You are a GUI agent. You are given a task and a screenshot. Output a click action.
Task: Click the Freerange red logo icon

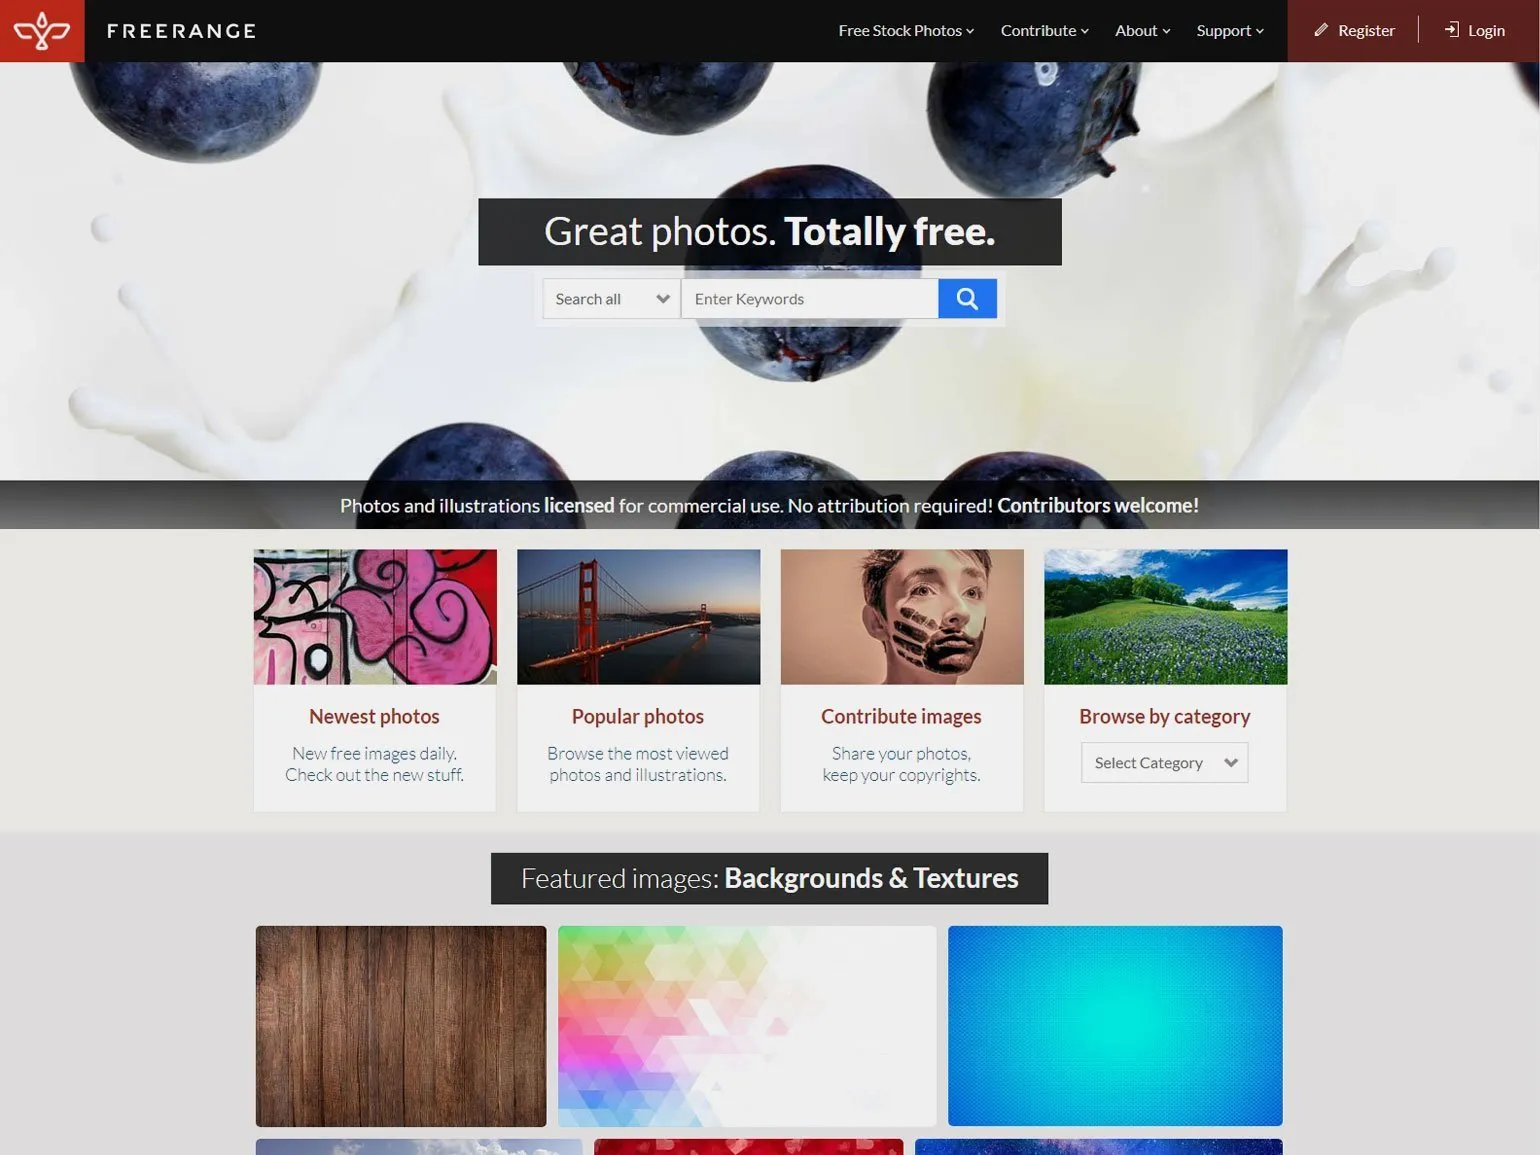(42, 31)
